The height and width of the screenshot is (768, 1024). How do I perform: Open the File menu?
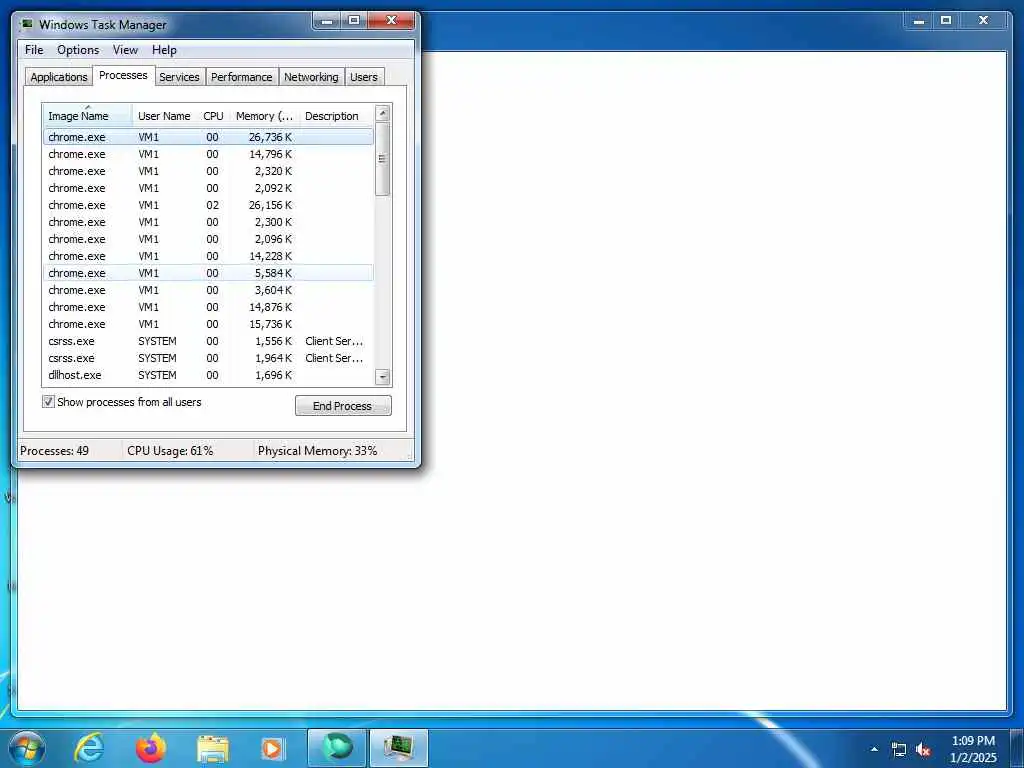coord(34,50)
